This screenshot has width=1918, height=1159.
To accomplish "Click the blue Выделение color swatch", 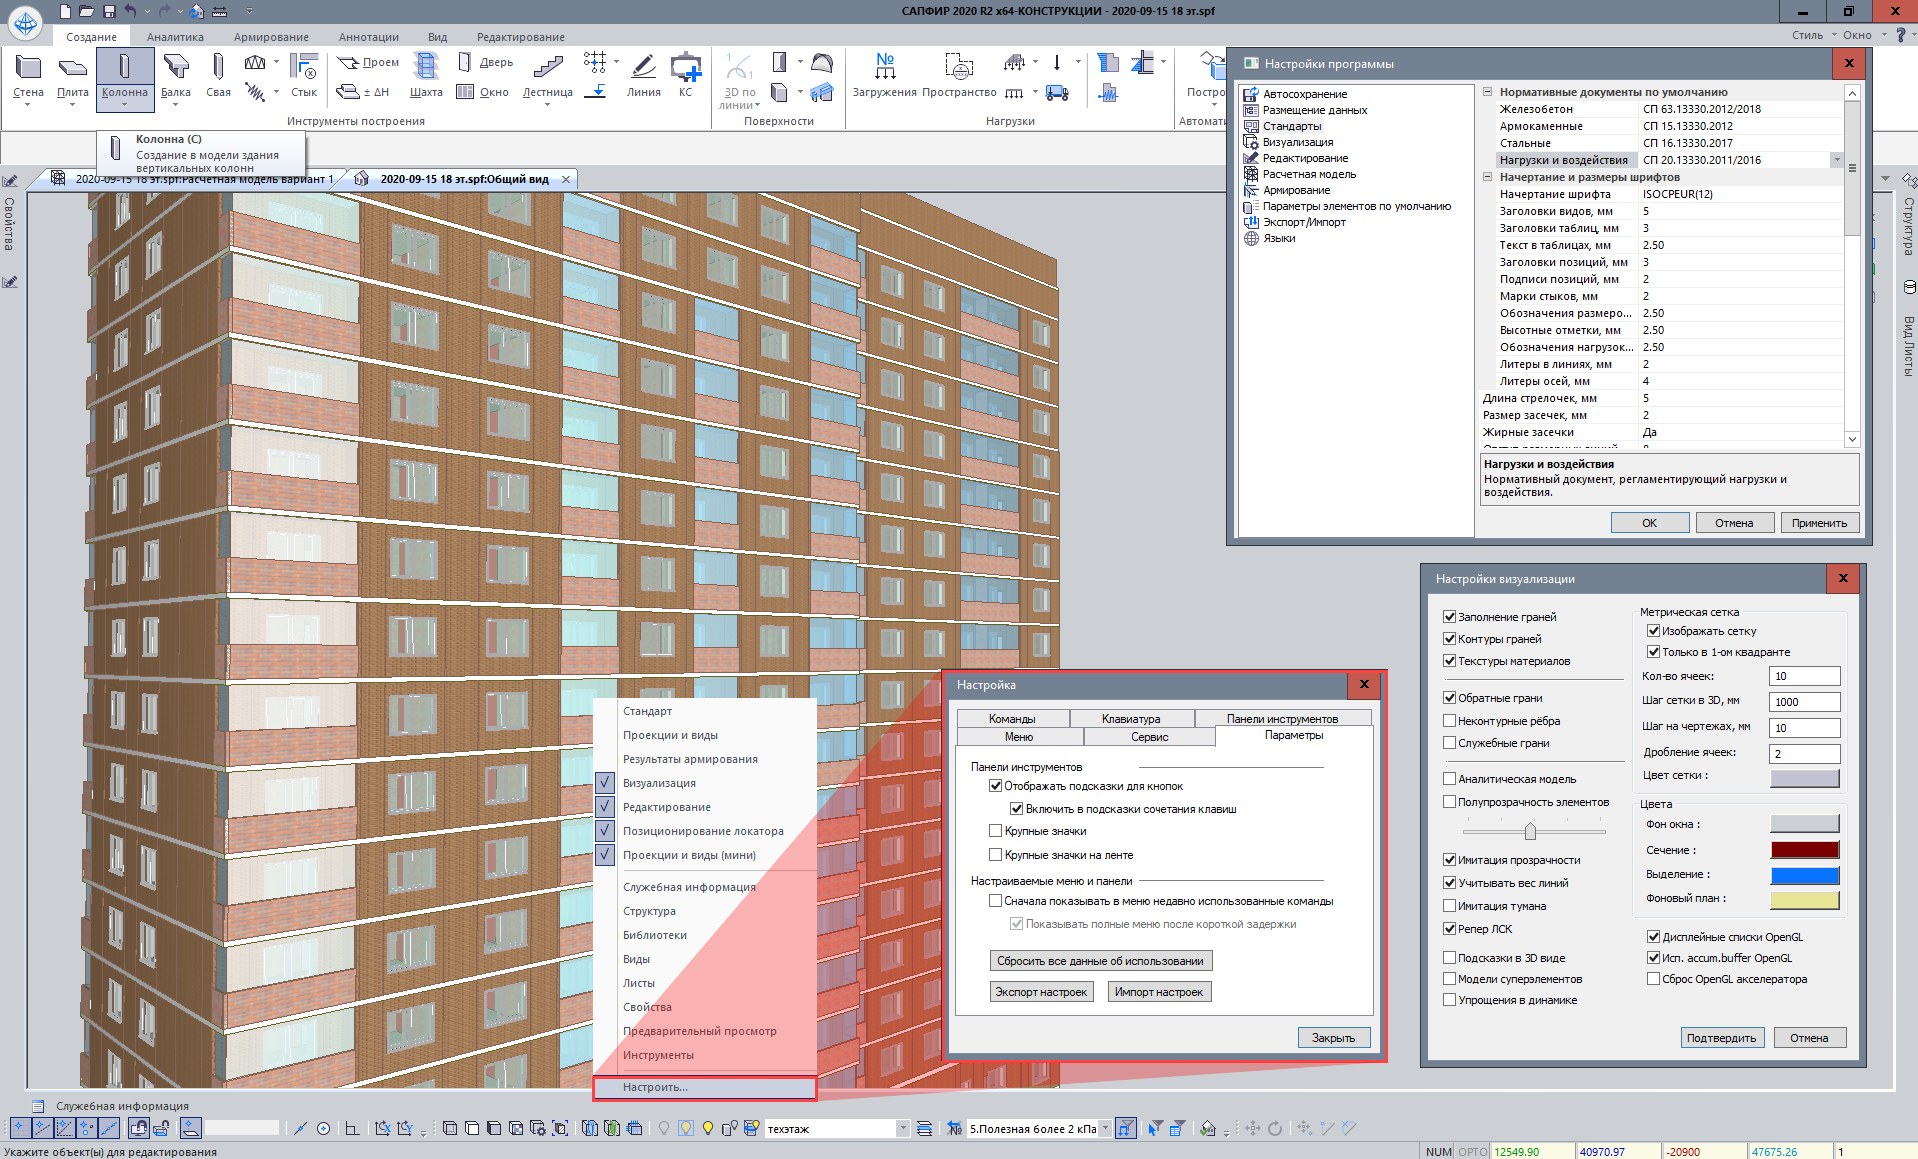I will pos(1804,875).
